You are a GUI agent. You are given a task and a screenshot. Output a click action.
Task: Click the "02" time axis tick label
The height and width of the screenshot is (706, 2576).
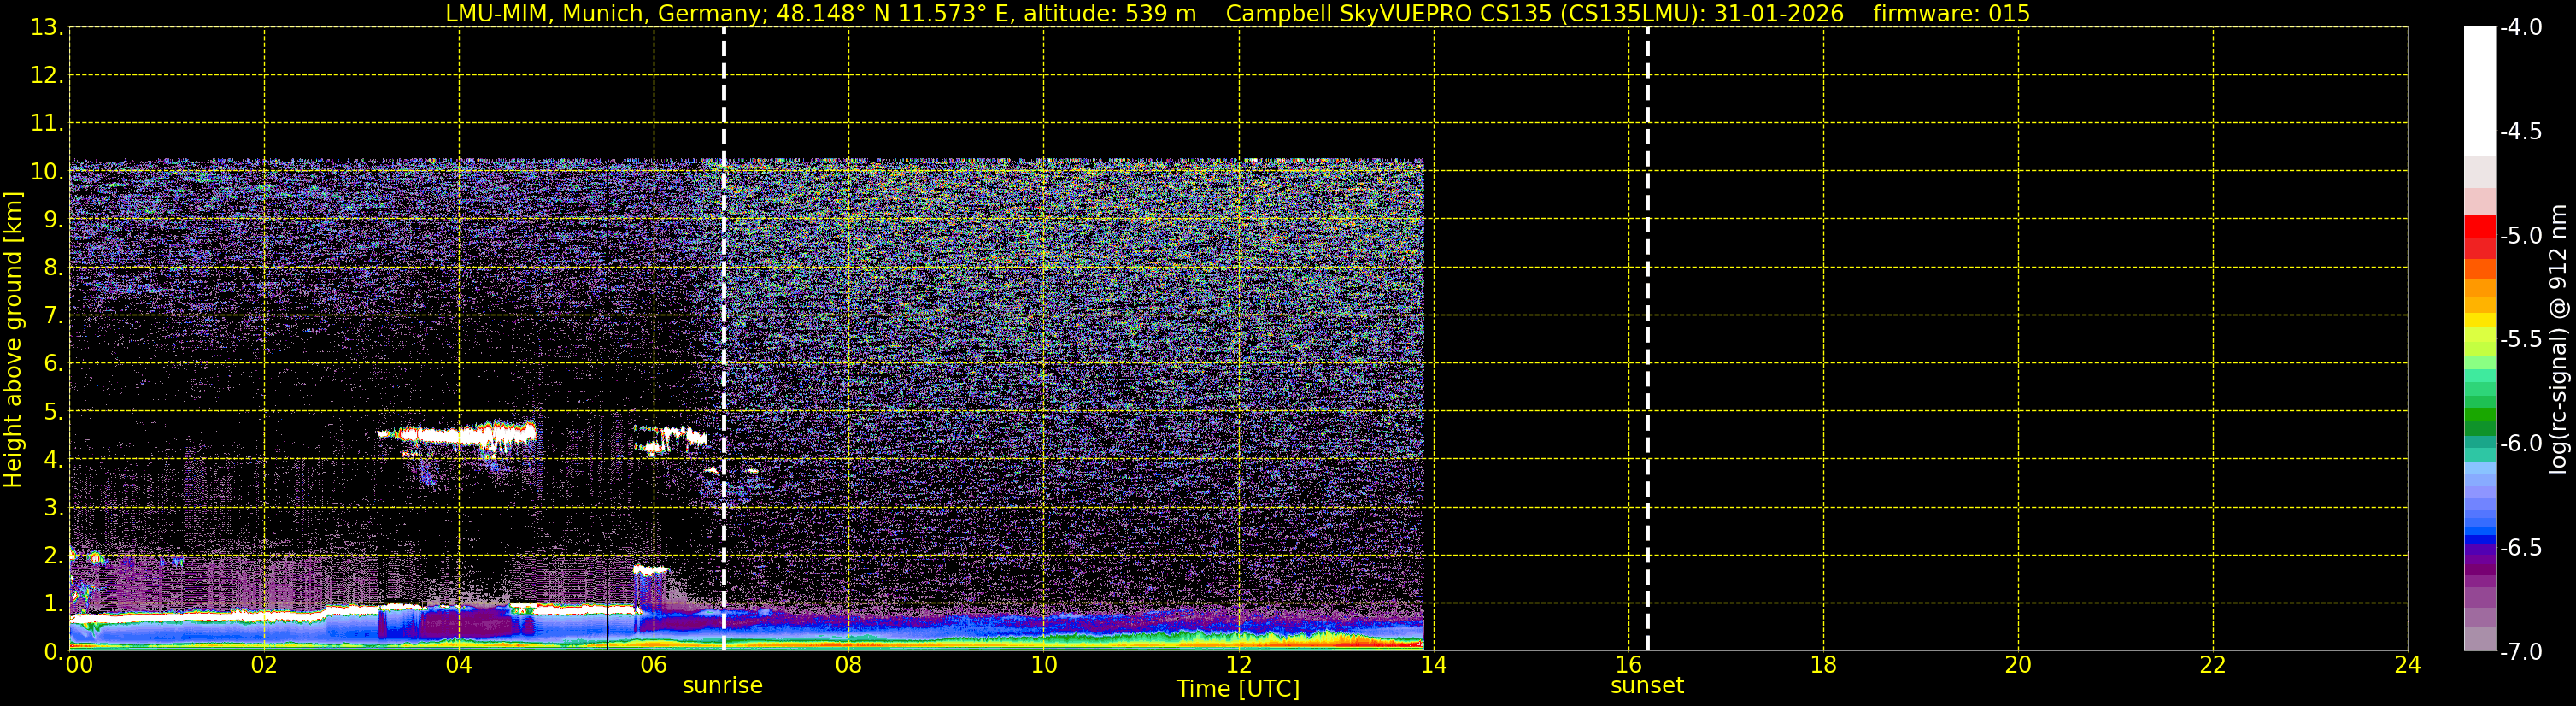point(264,665)
